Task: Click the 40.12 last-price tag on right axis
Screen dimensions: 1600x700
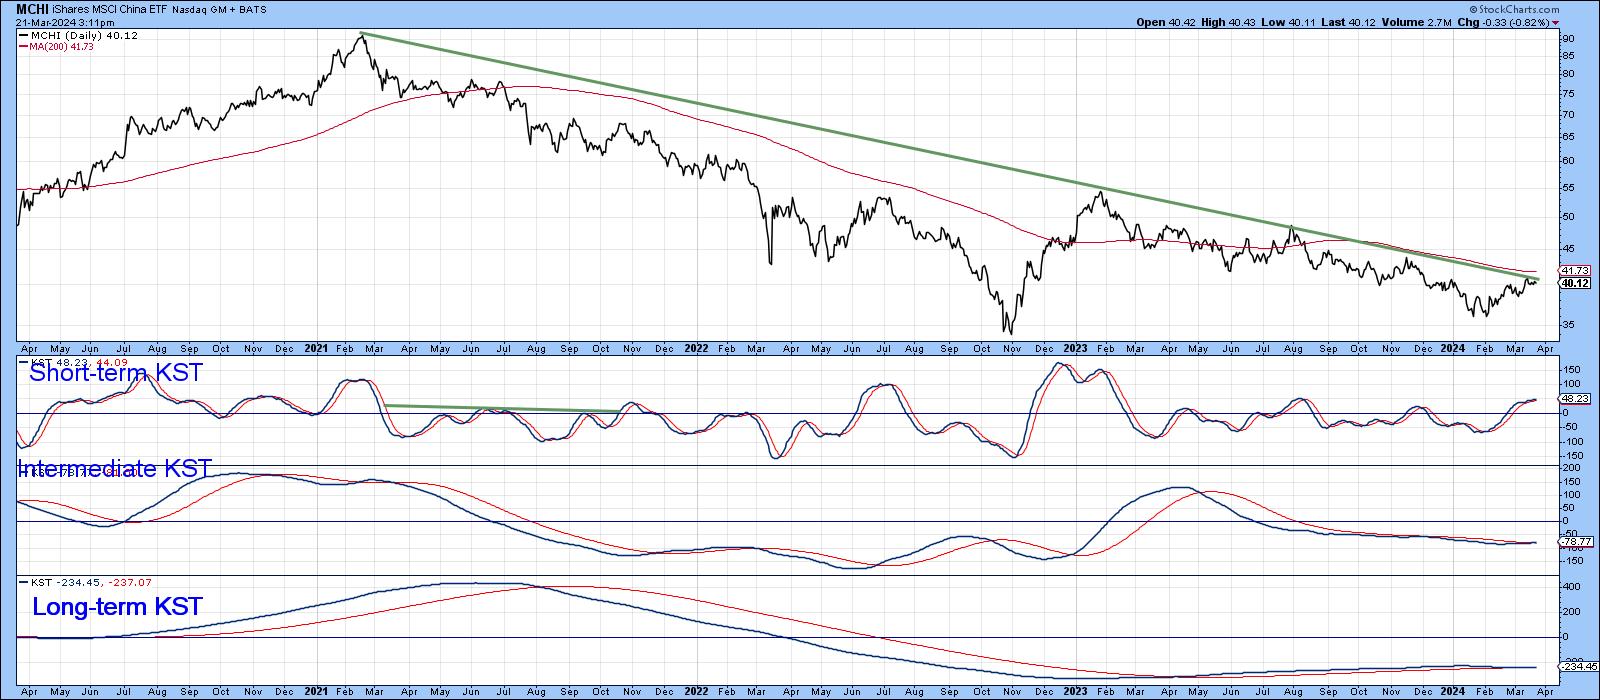Action: [1574, 283]
